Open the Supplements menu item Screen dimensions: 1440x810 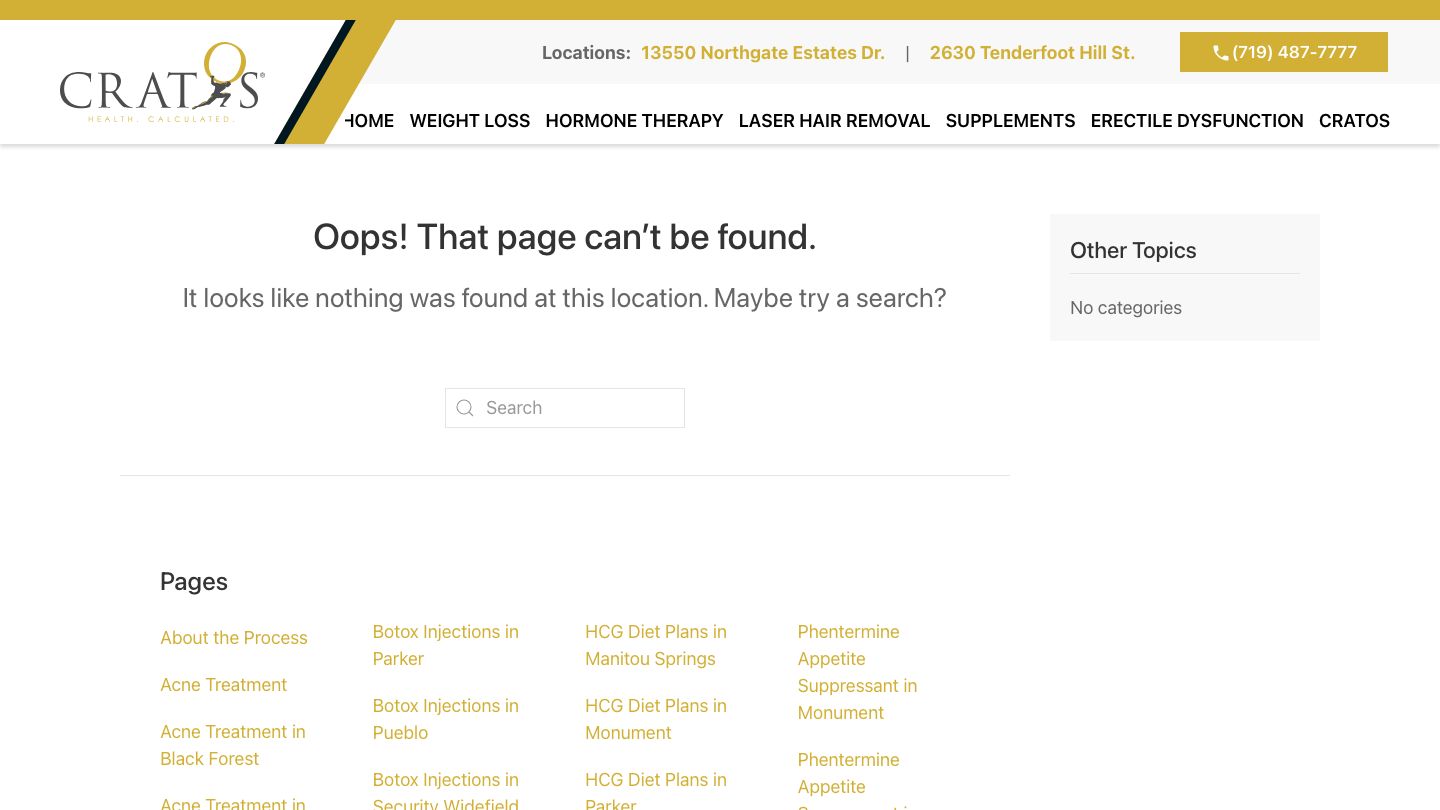[1010, 121]
